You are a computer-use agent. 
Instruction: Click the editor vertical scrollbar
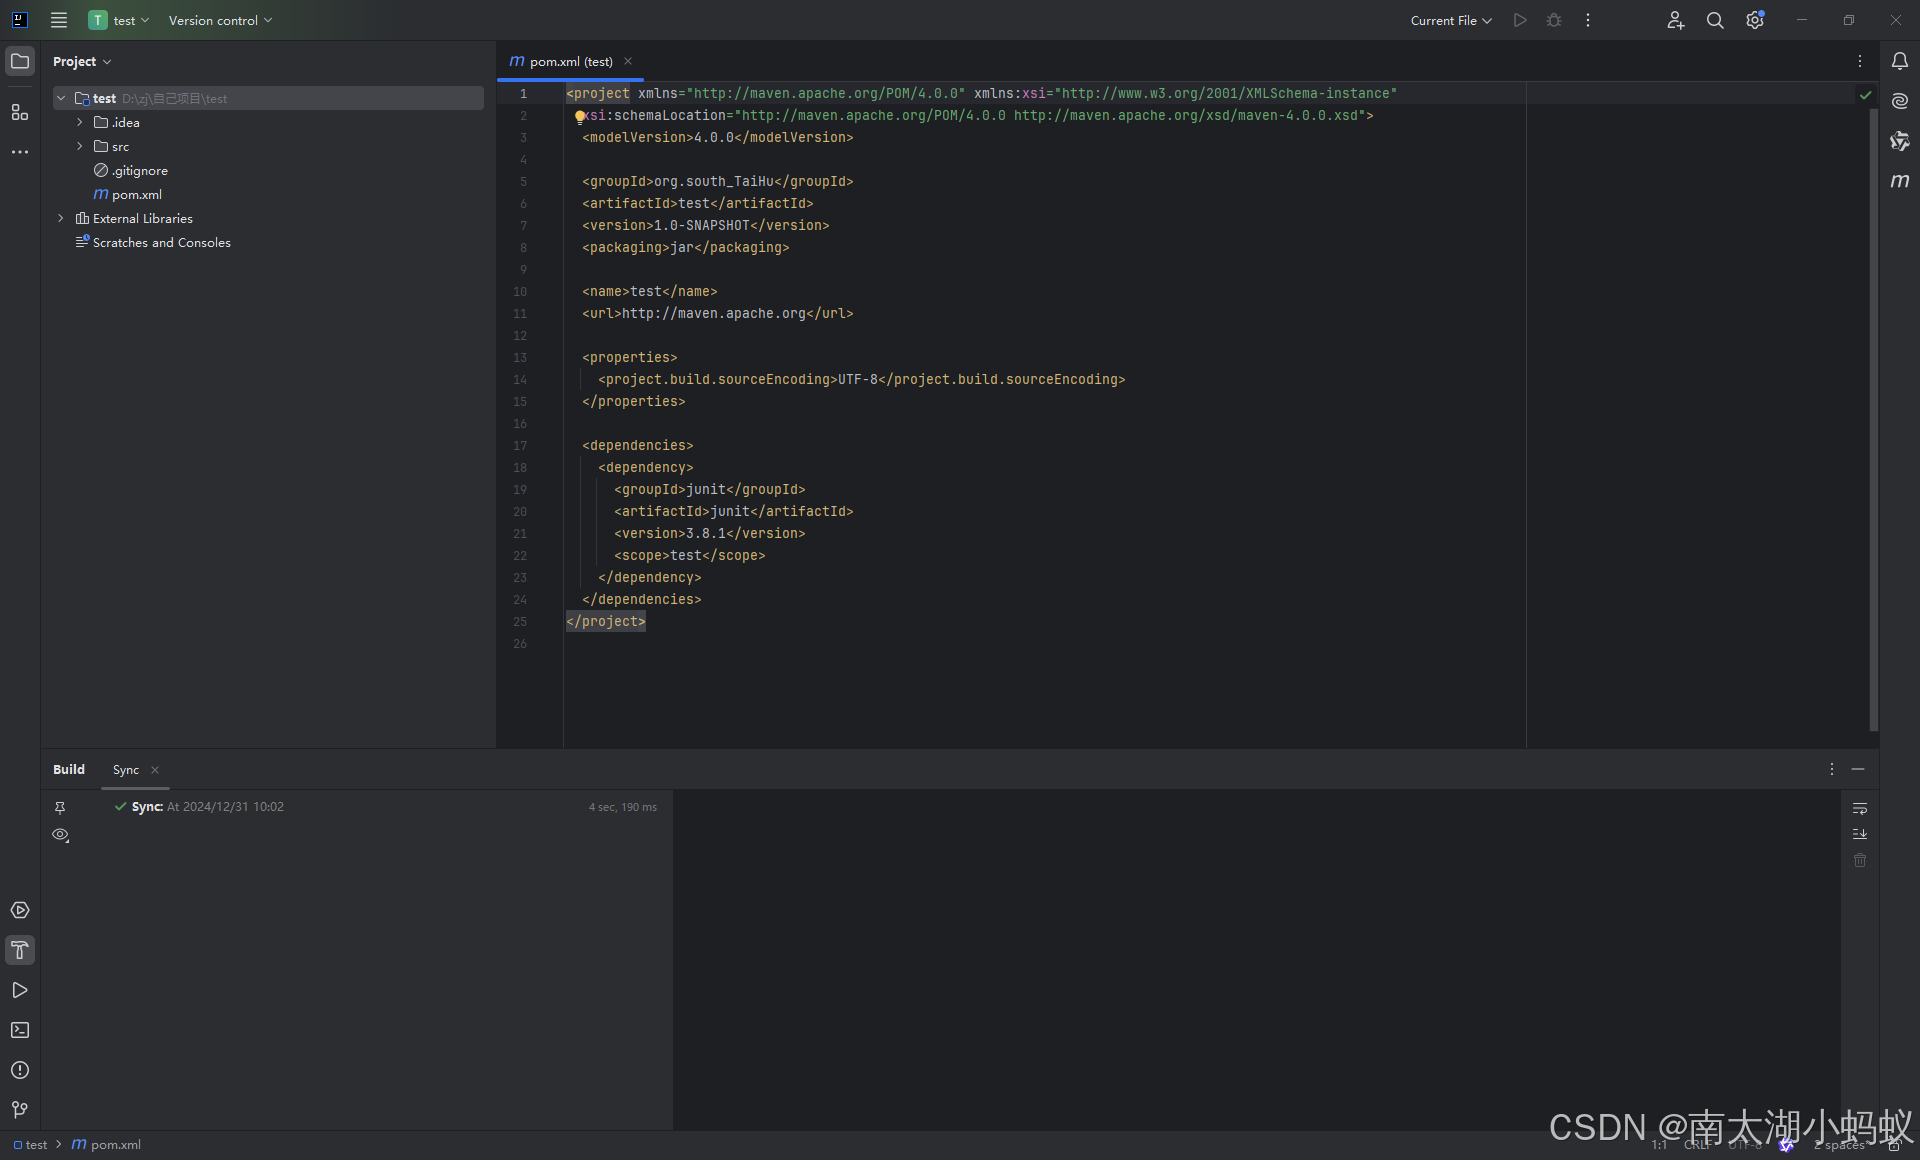click(1873, 420)
